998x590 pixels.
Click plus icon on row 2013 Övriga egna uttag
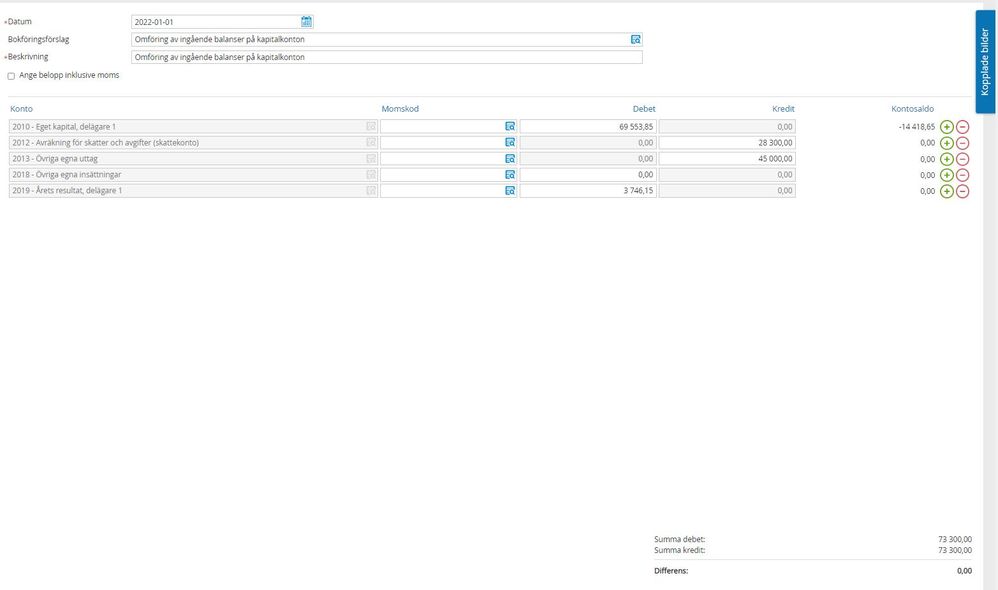coord(946,159)
